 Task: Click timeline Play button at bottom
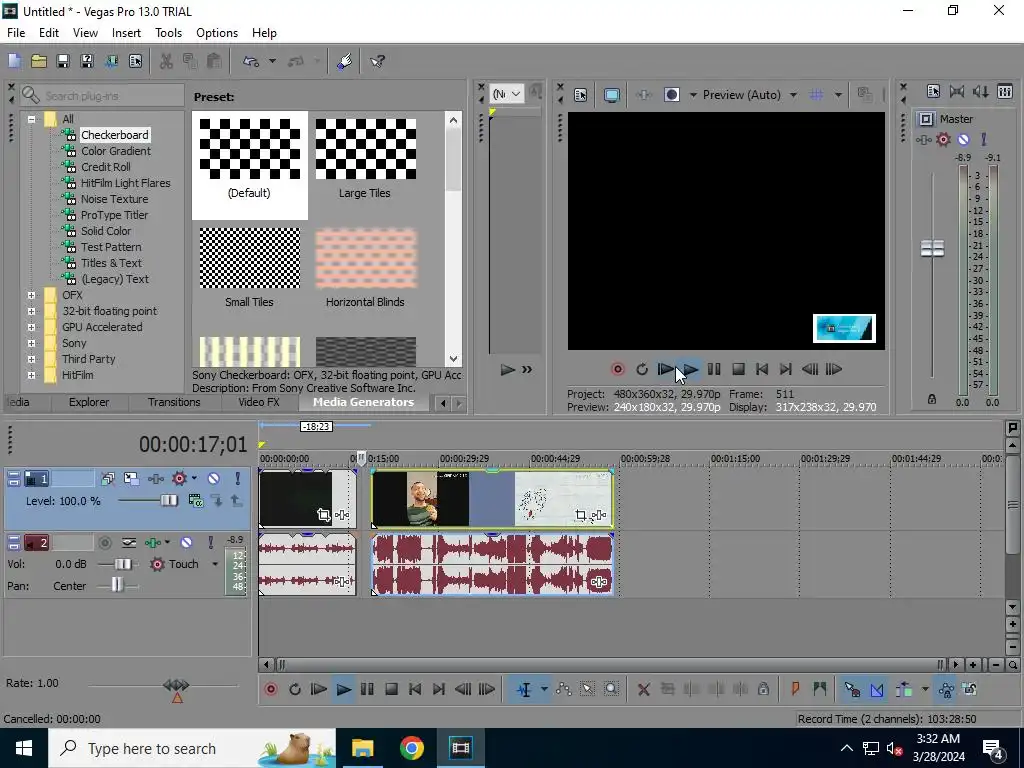[x=343, y=690]
